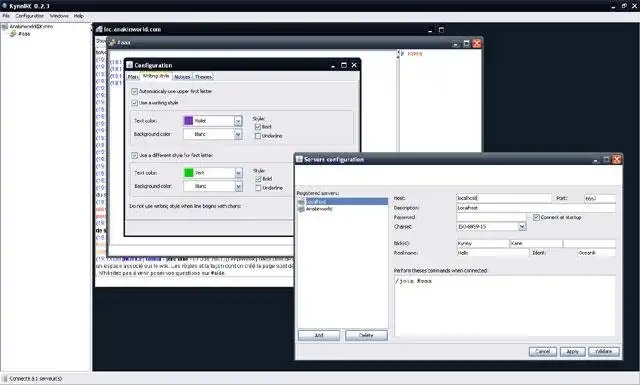The height and width of the screenshot is (385, 640).
Task: Toggle Bold in the writing style group
Action: [x=258, y=127]
